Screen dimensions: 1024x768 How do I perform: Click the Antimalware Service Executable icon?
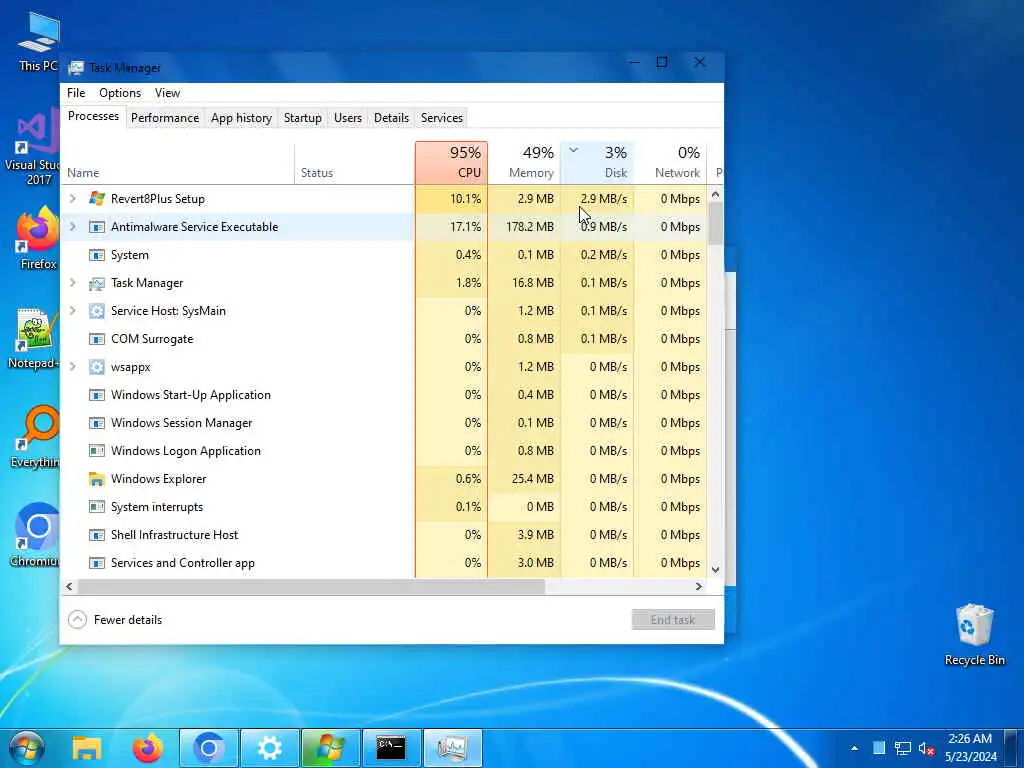pos(97,227)
